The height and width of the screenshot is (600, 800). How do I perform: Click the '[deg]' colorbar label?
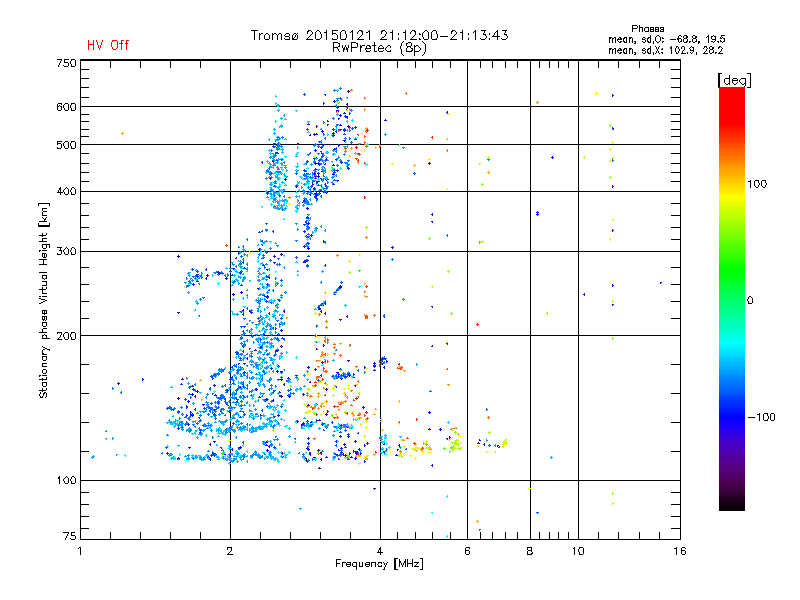(x=734, y=81)
